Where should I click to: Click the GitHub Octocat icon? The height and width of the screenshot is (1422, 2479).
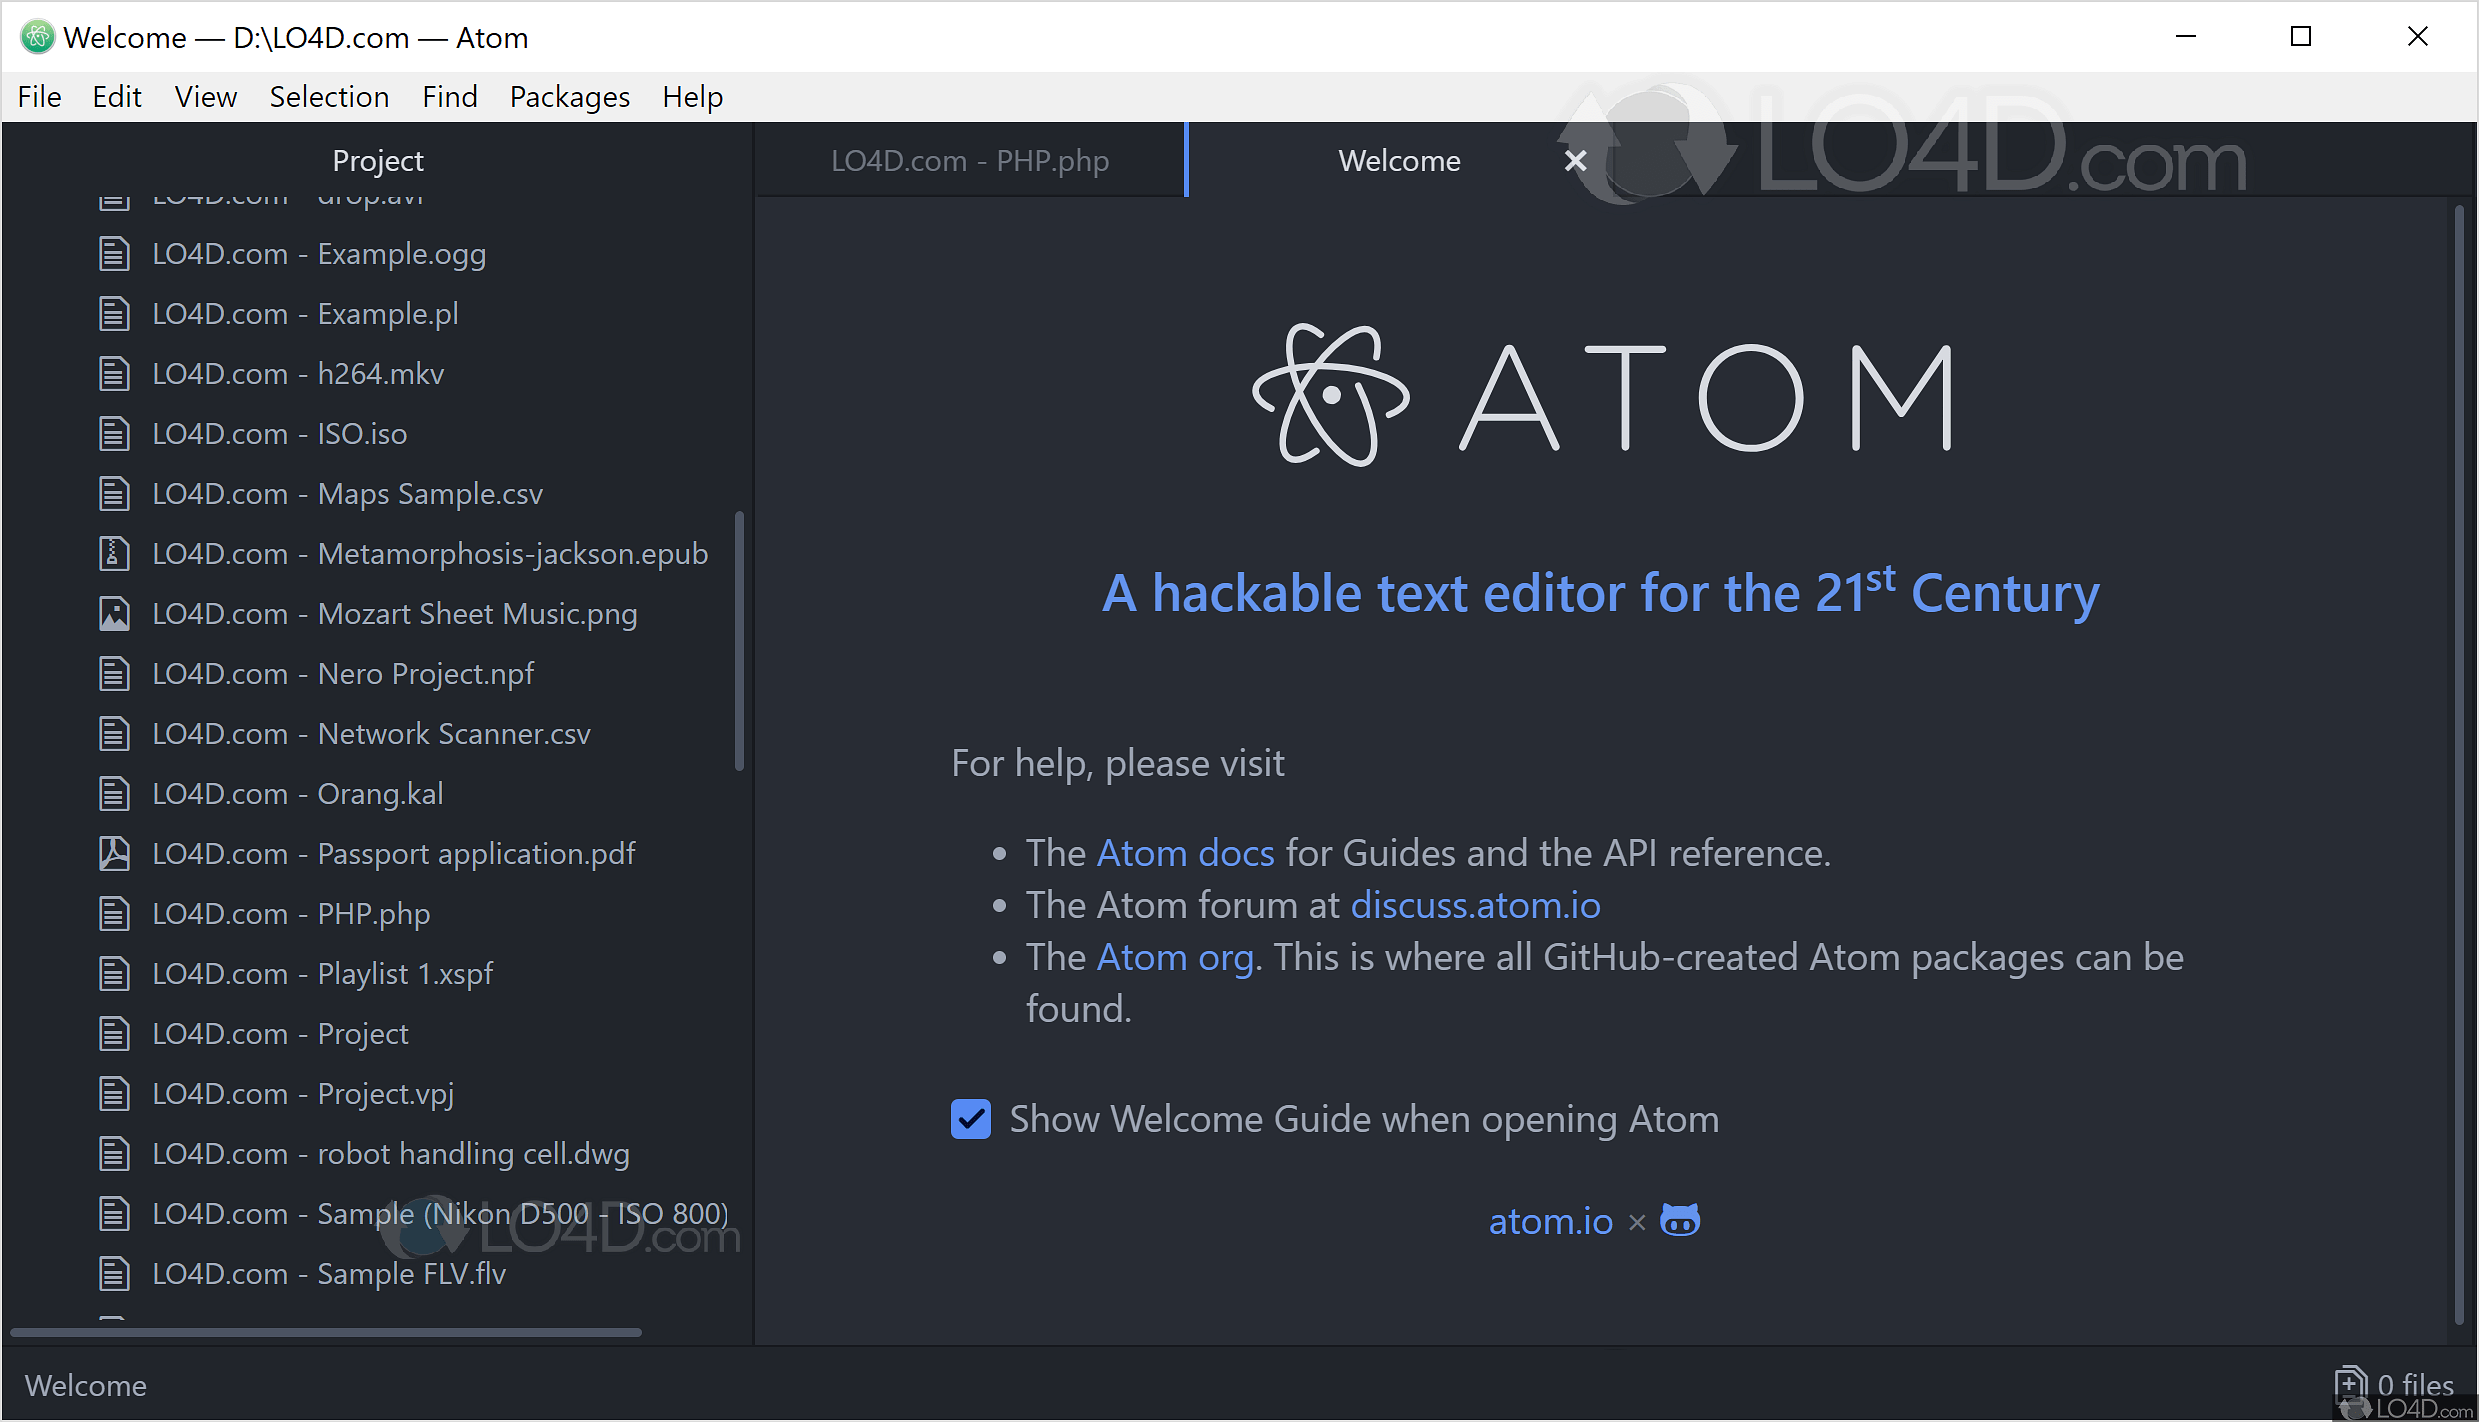pyautogui.click(x=1679, y=1221)
